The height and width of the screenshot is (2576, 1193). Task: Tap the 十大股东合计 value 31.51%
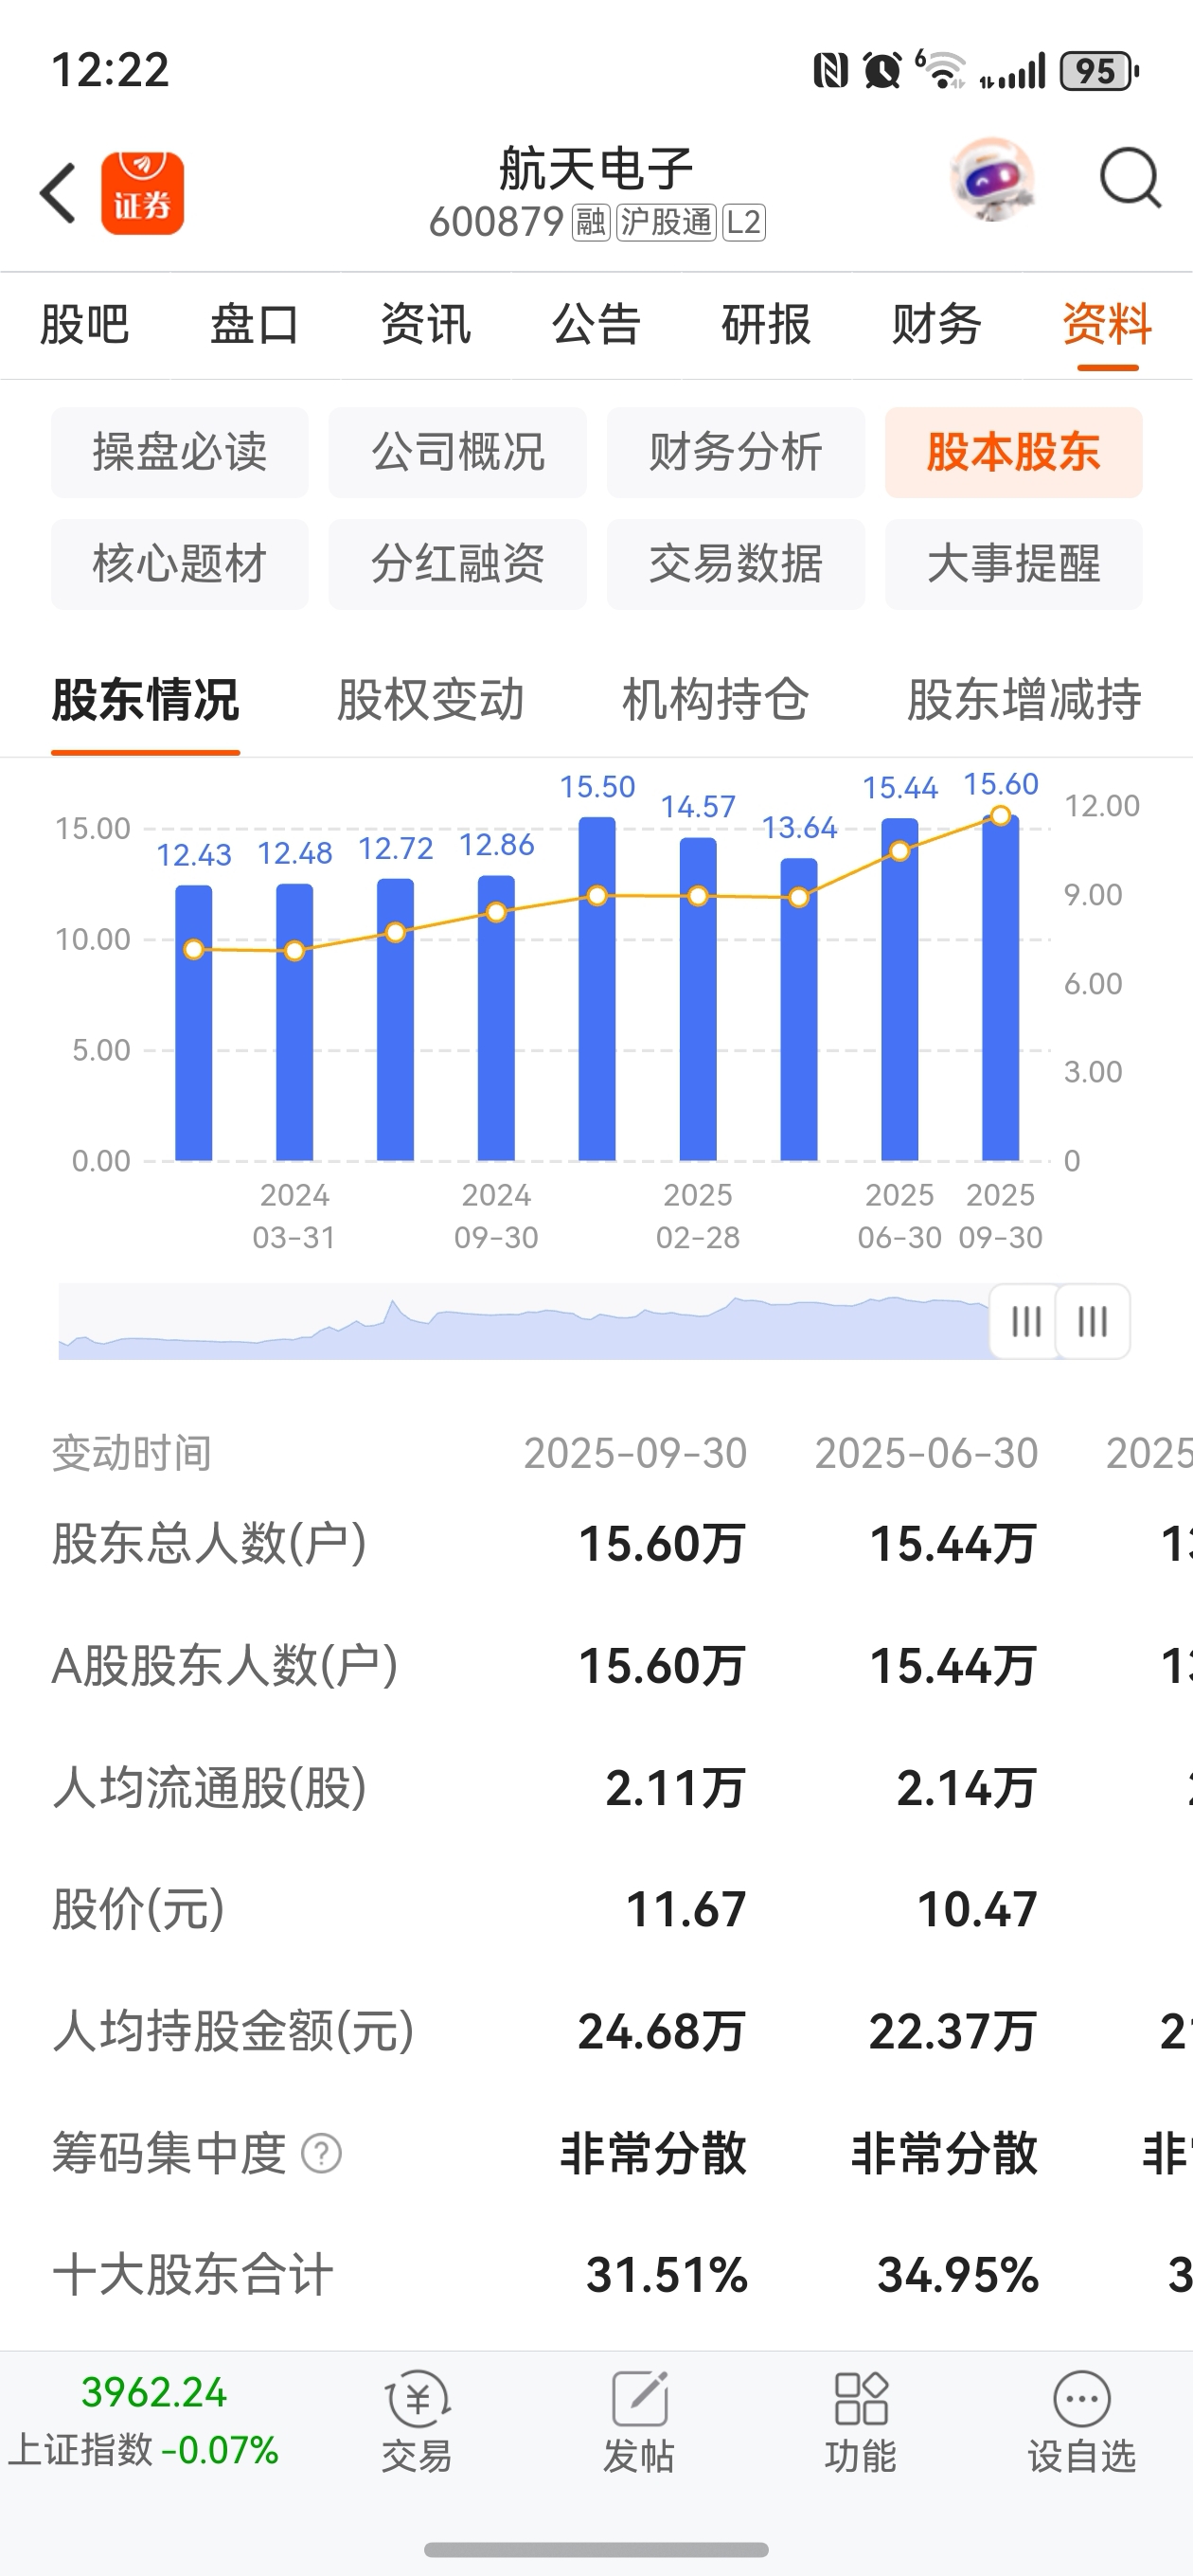[667, 2275]
